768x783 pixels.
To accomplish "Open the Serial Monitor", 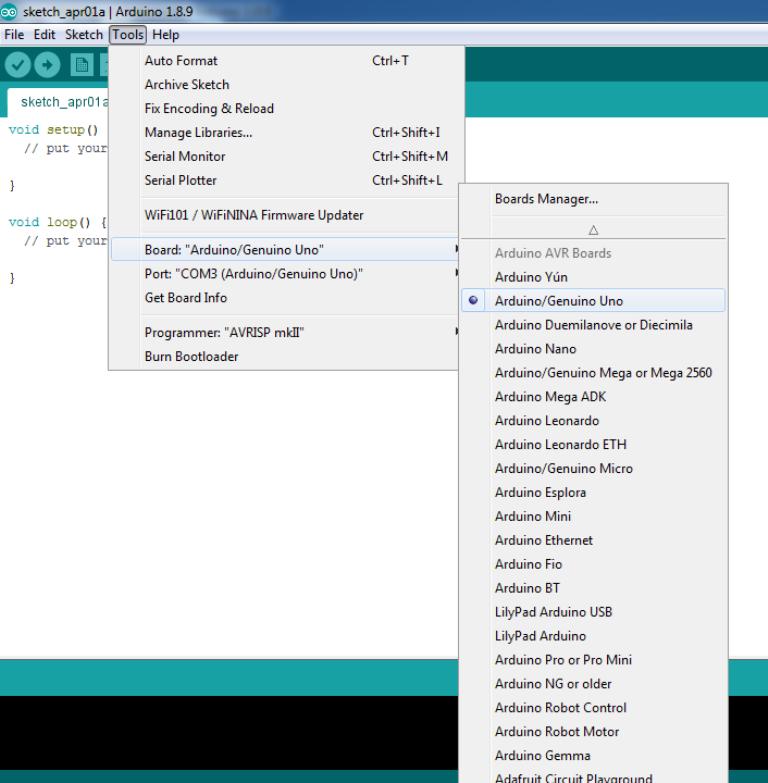I will 285,156.
